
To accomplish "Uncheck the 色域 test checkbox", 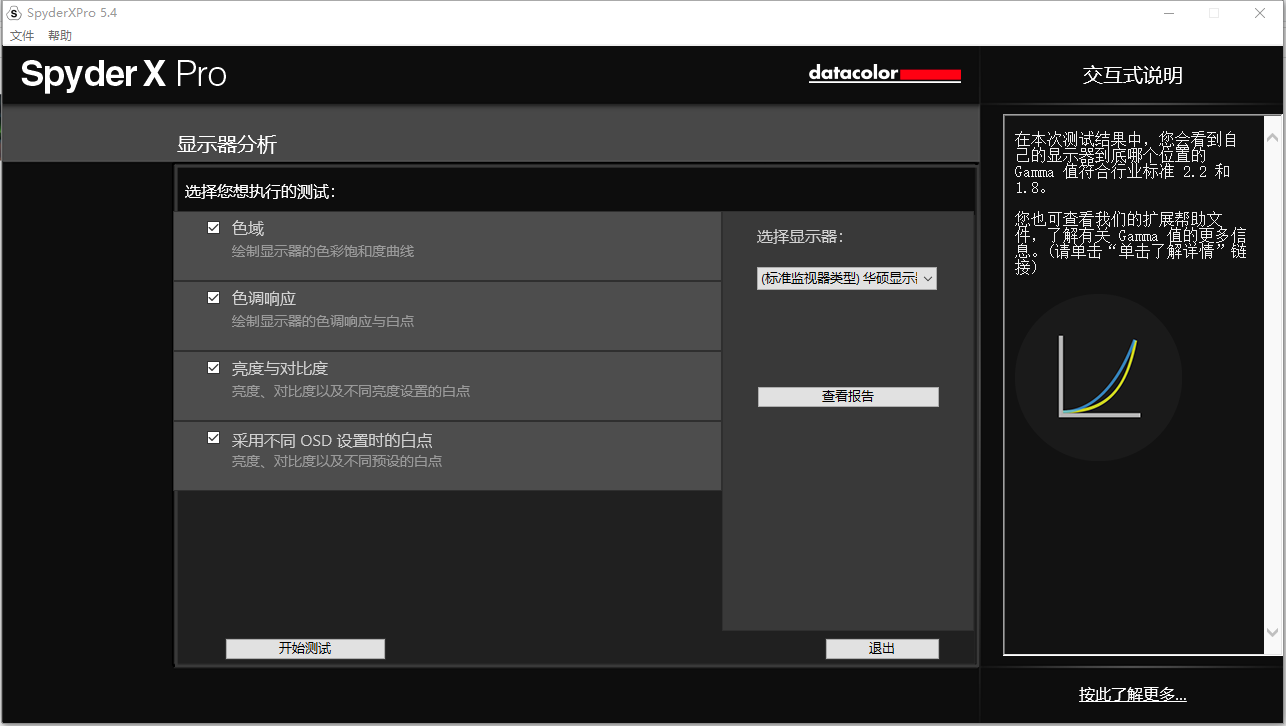I will point(213,228).
